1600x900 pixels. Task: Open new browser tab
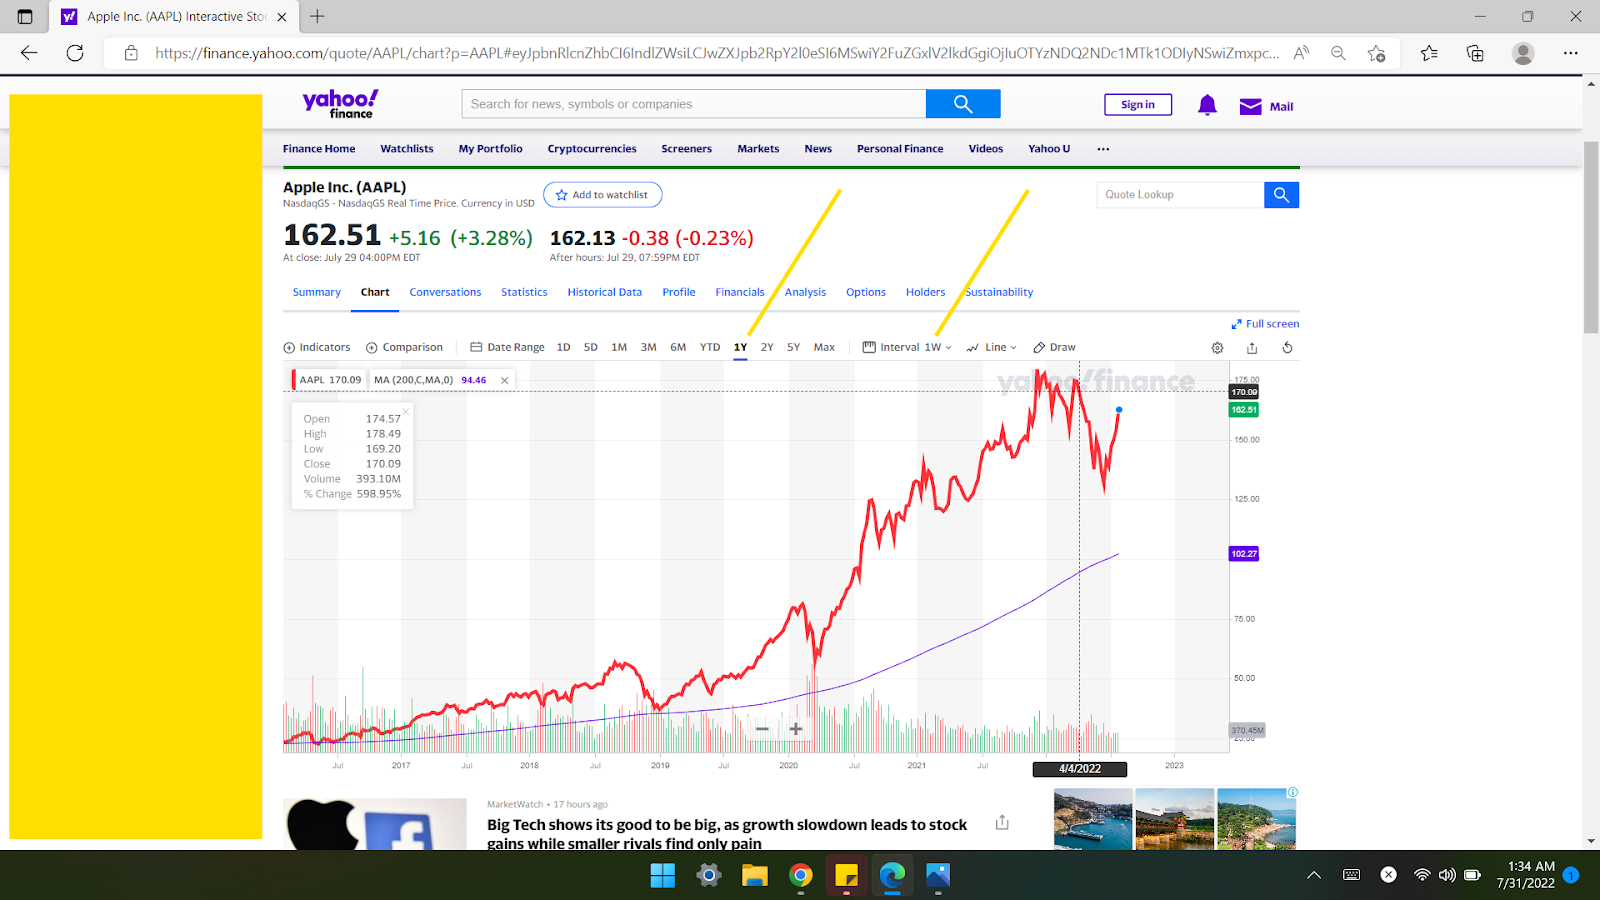point(317,16)
